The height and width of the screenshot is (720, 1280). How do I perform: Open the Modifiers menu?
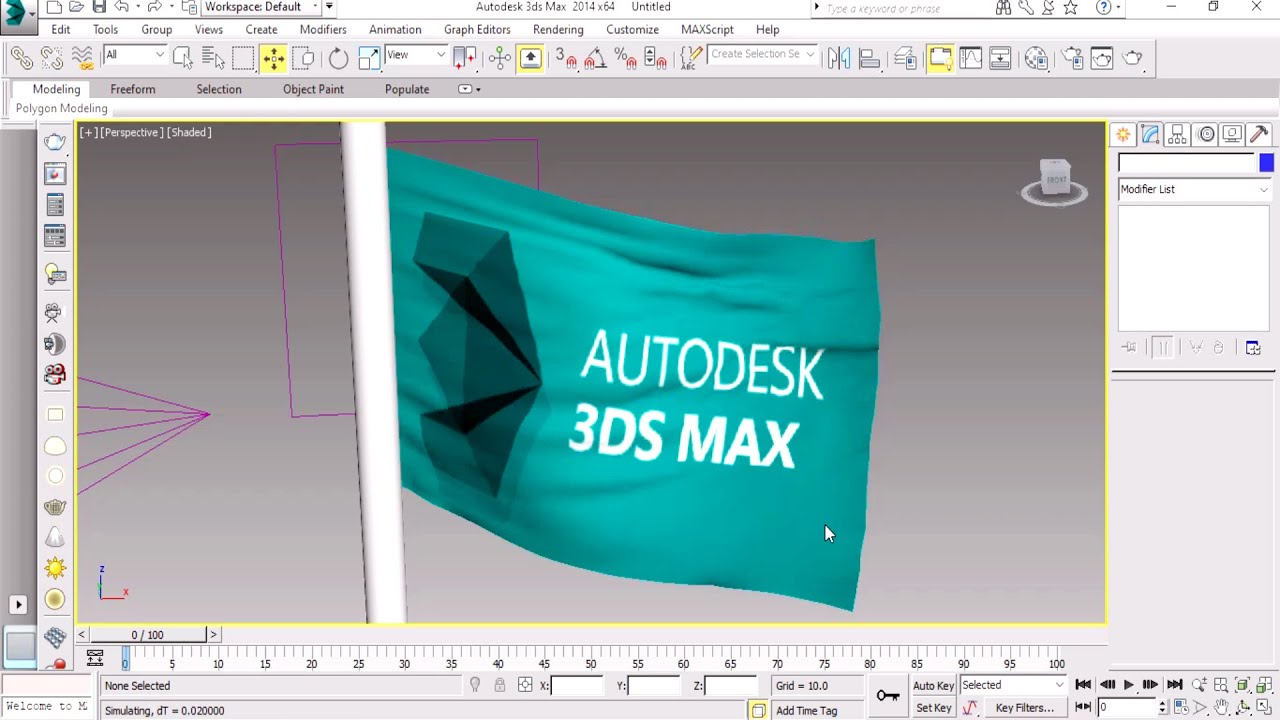coord(323,29)
